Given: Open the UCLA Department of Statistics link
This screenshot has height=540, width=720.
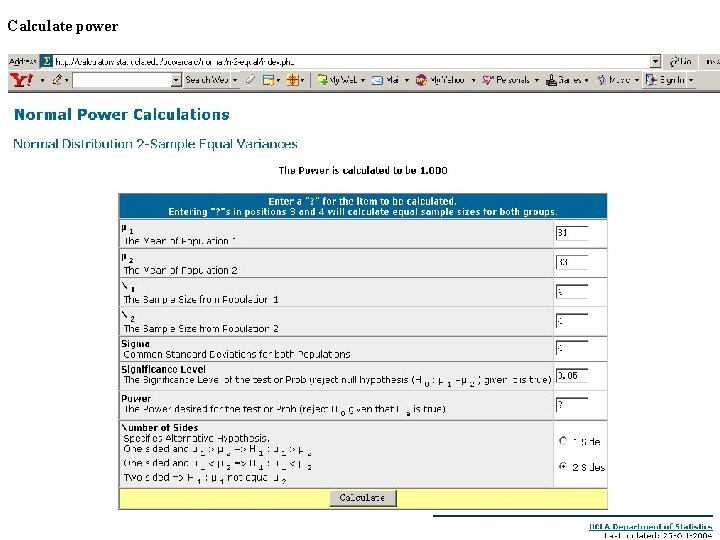Looking at the screenshot, I should (x=650, y=527).
